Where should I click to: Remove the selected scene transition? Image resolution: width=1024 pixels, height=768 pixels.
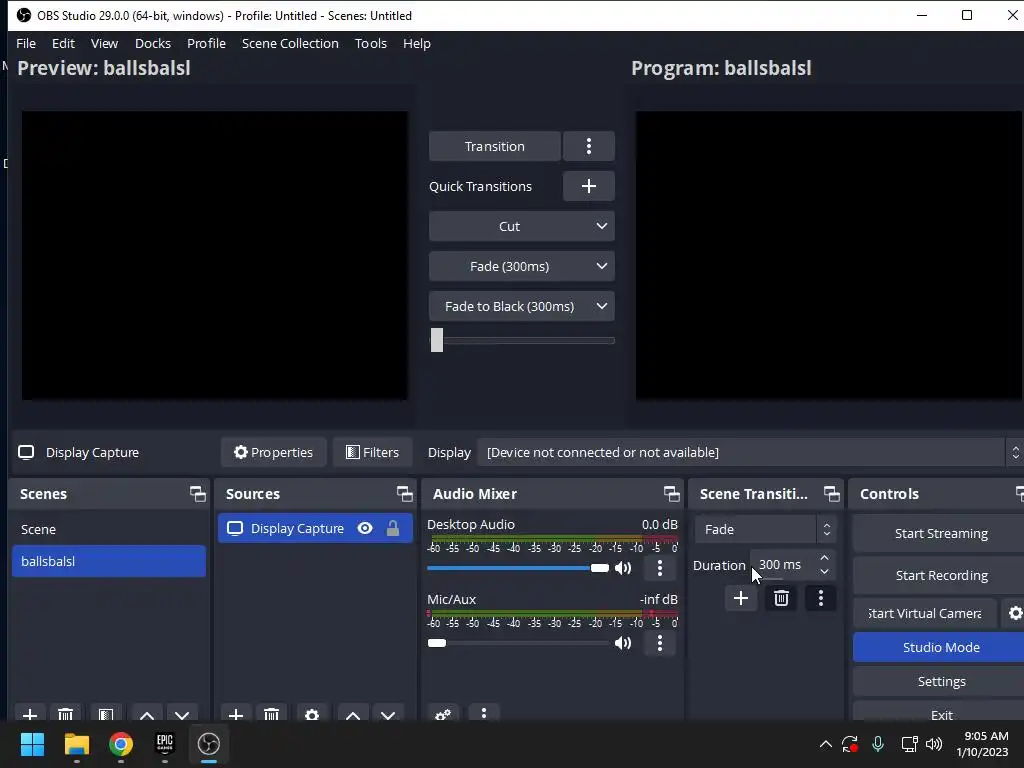click(781, 598)
